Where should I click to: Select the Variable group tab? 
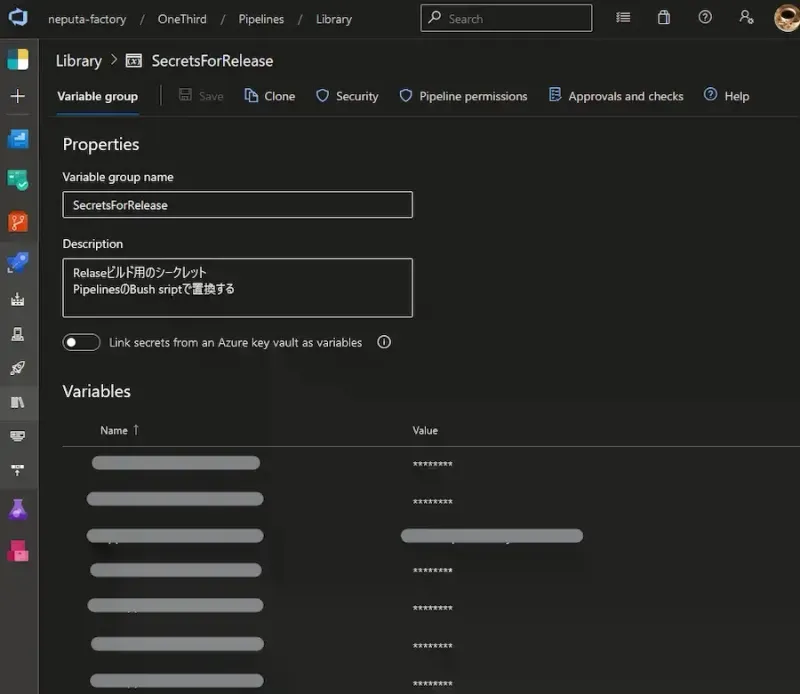pos(97,96)
